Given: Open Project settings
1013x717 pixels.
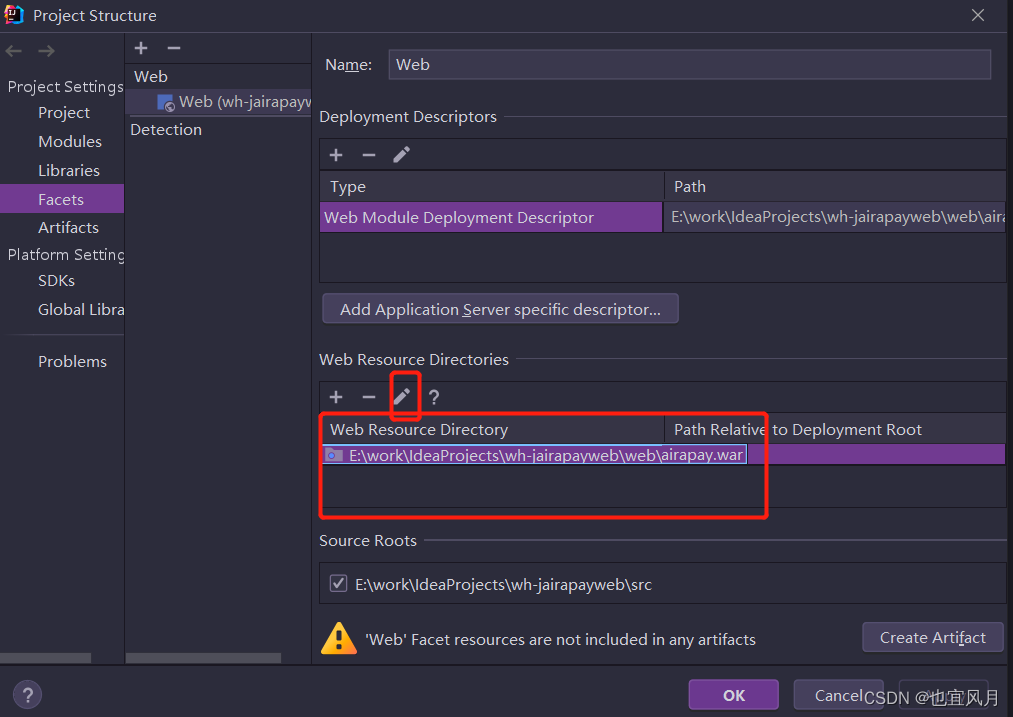Looking at the screenshot, I should pos(63,112).
